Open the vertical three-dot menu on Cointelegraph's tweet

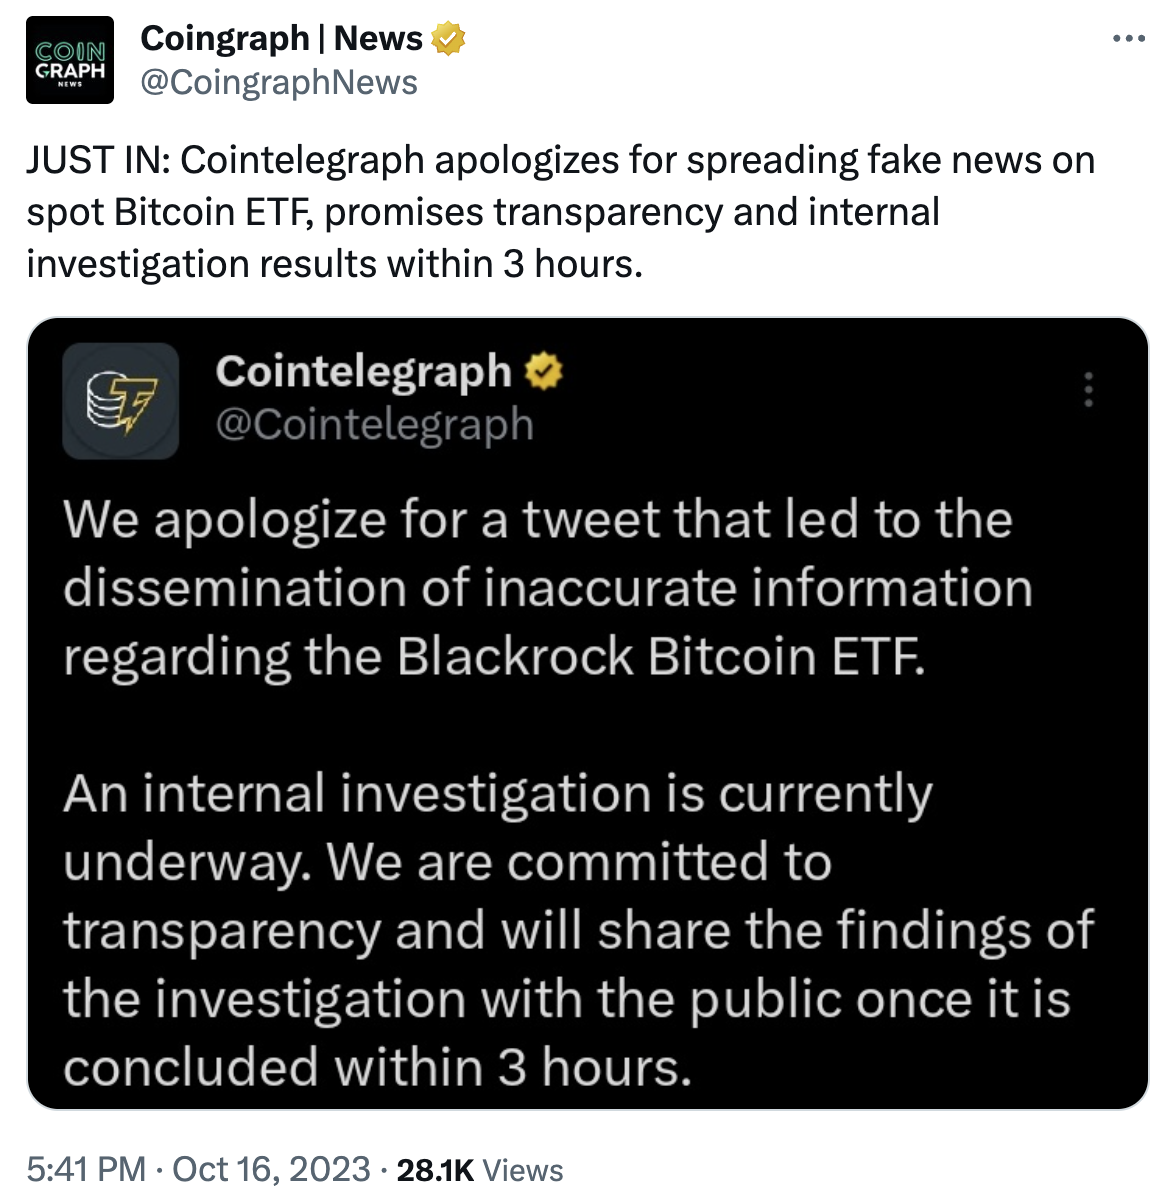(1089, 390)
